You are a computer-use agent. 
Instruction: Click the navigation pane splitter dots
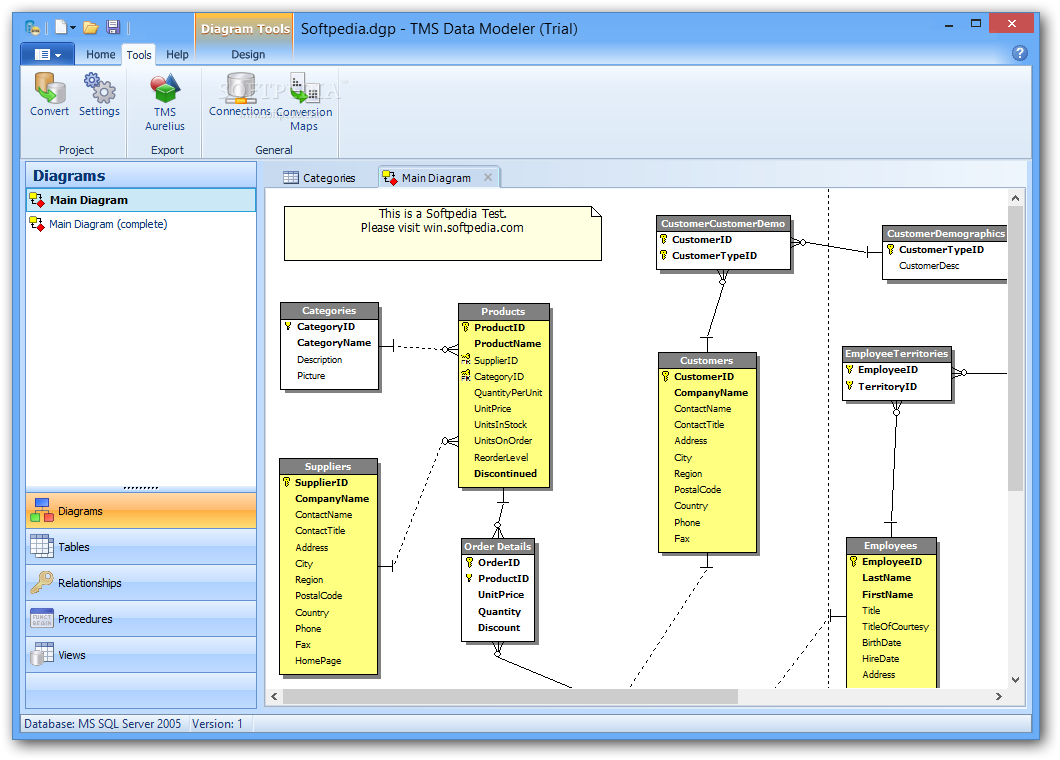point(141,488)
